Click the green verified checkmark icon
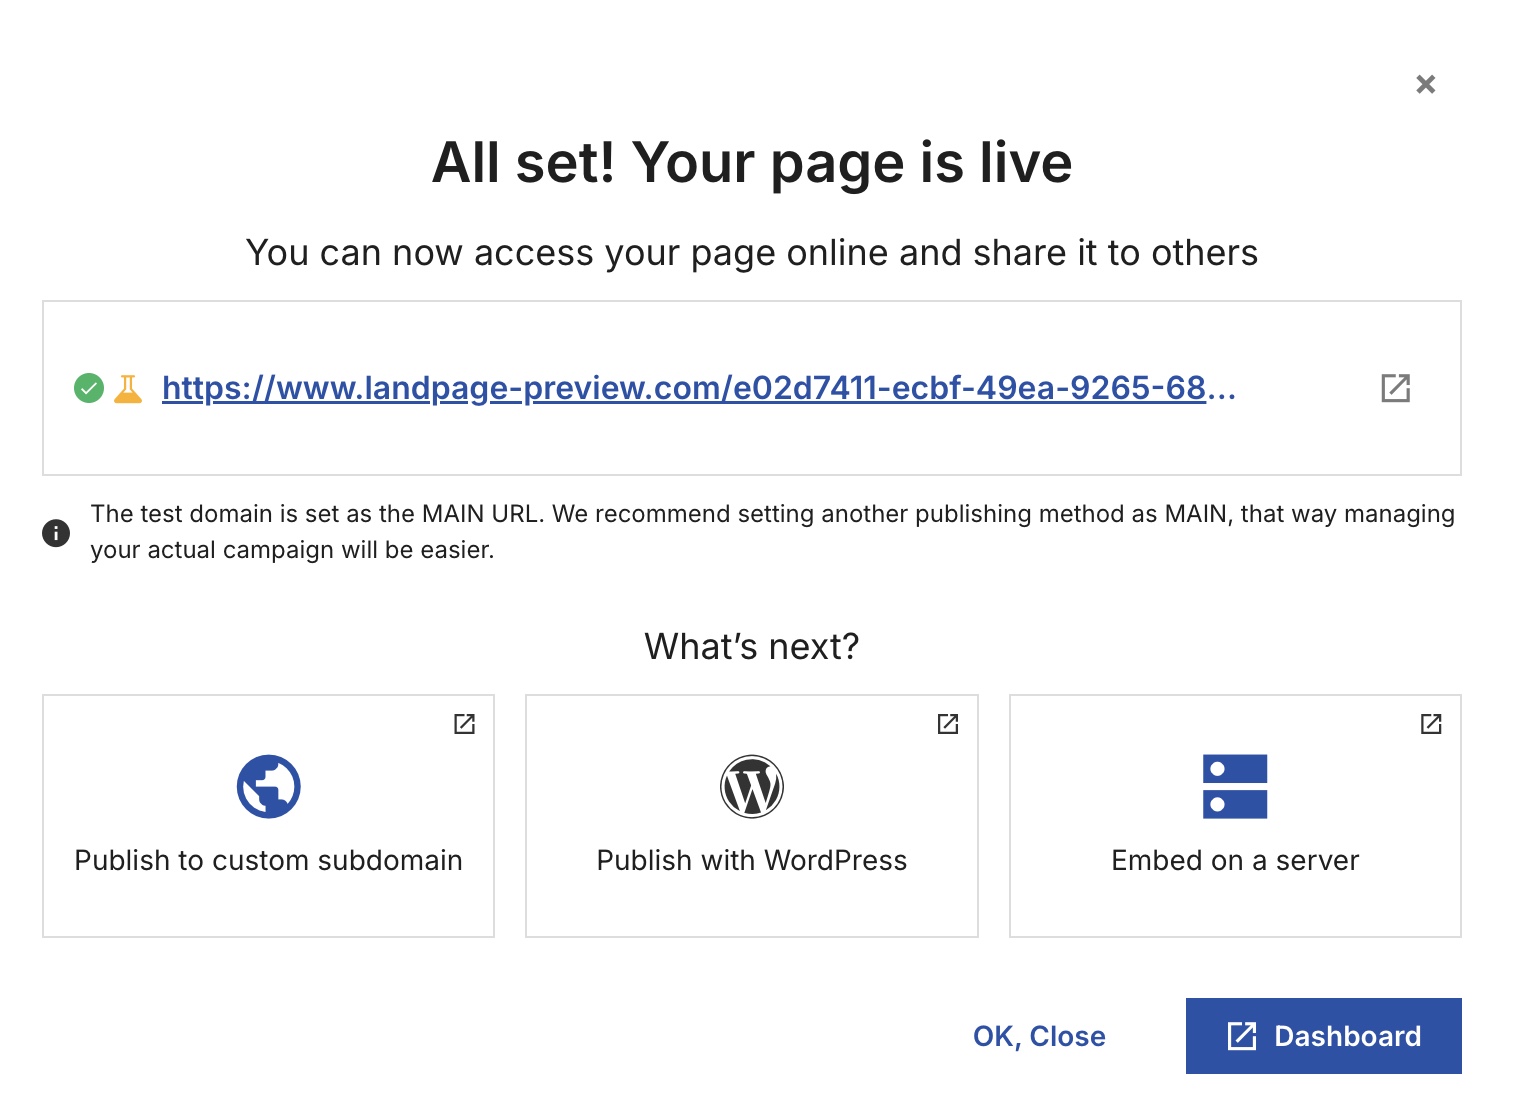Image resolution: width=1518 pixels, height=1118 pixels. coord(88,388)
